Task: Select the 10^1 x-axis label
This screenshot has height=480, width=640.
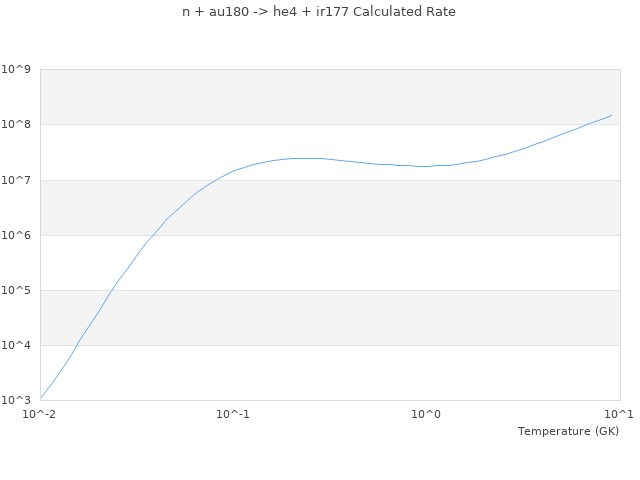Action: pos(619,414)
